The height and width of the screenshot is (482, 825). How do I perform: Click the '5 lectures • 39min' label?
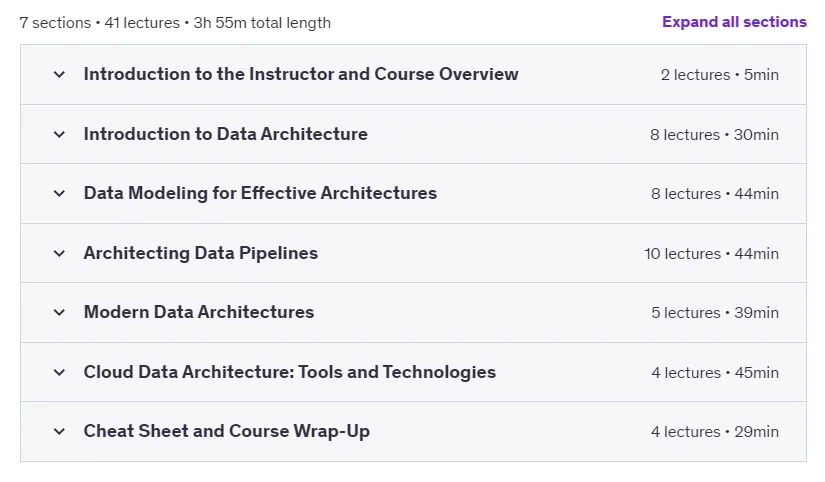coord(715,313)
